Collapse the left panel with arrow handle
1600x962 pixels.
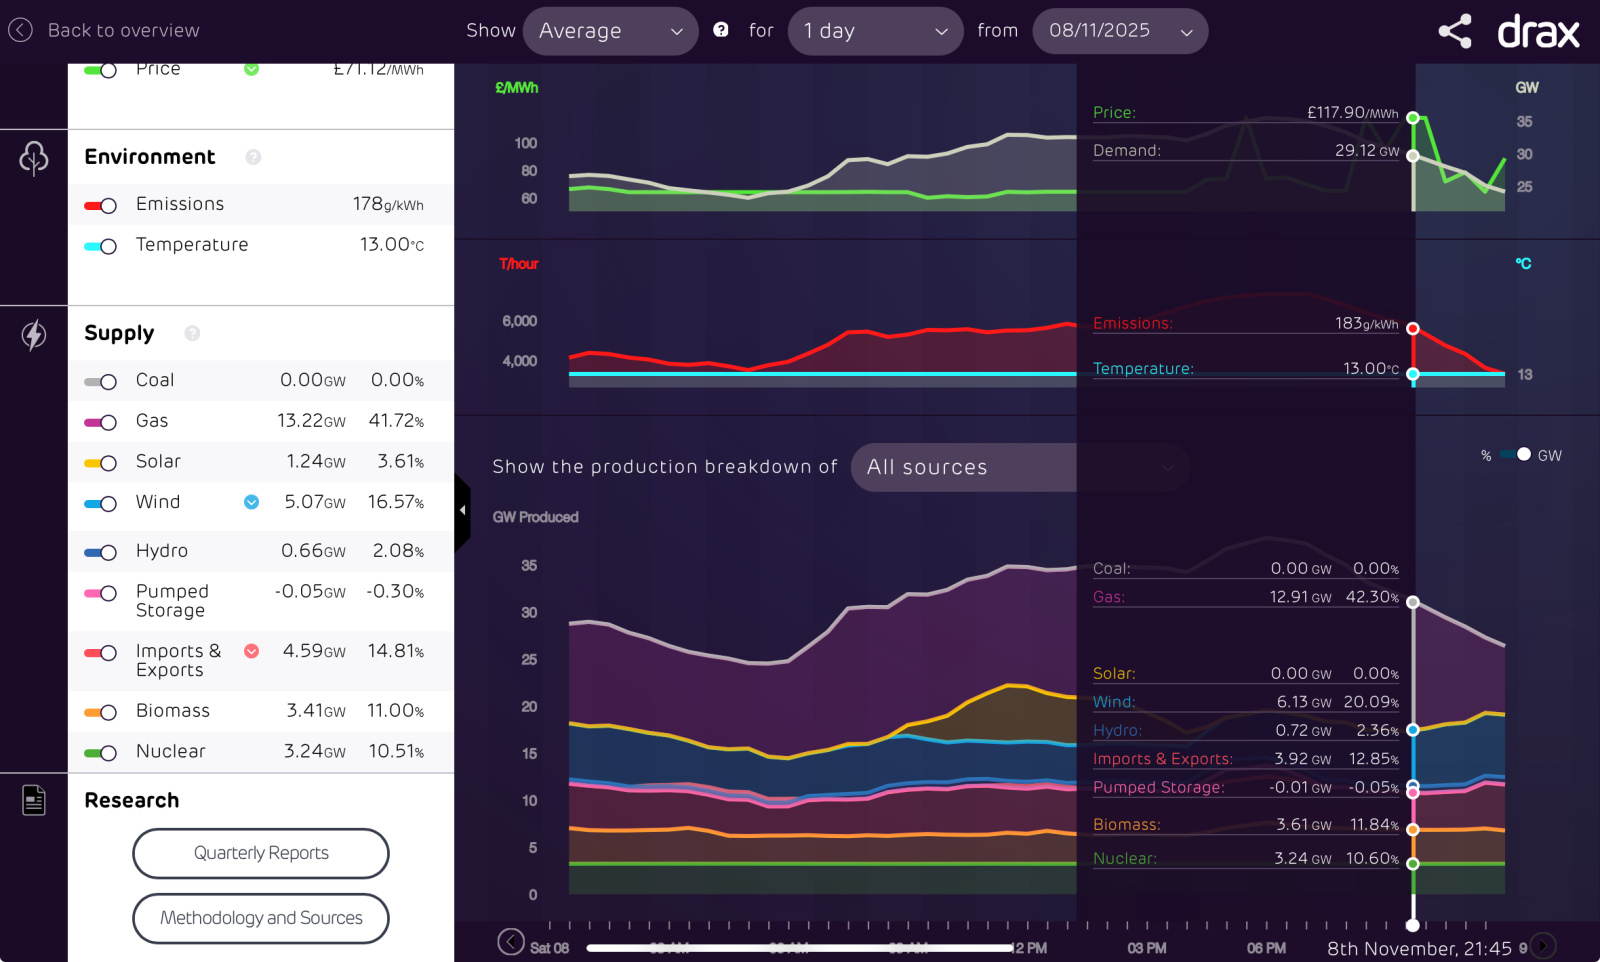pyautogui.click(x=462, y=510)
